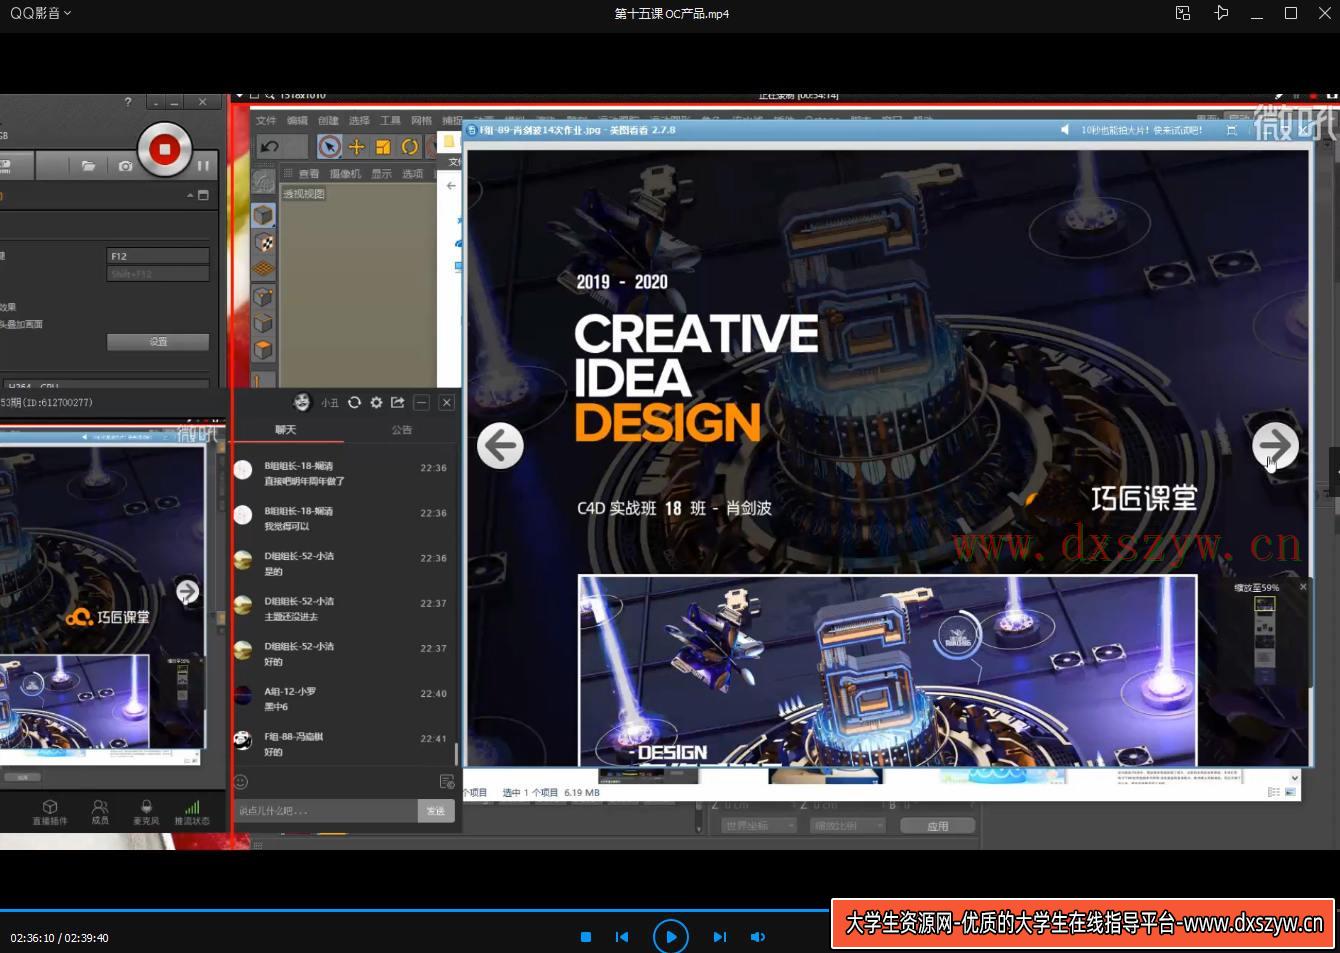Show the next image with the right arrow
Image resolution: width=1340 pixels, height=953 pixels.
coord(1275,445)
